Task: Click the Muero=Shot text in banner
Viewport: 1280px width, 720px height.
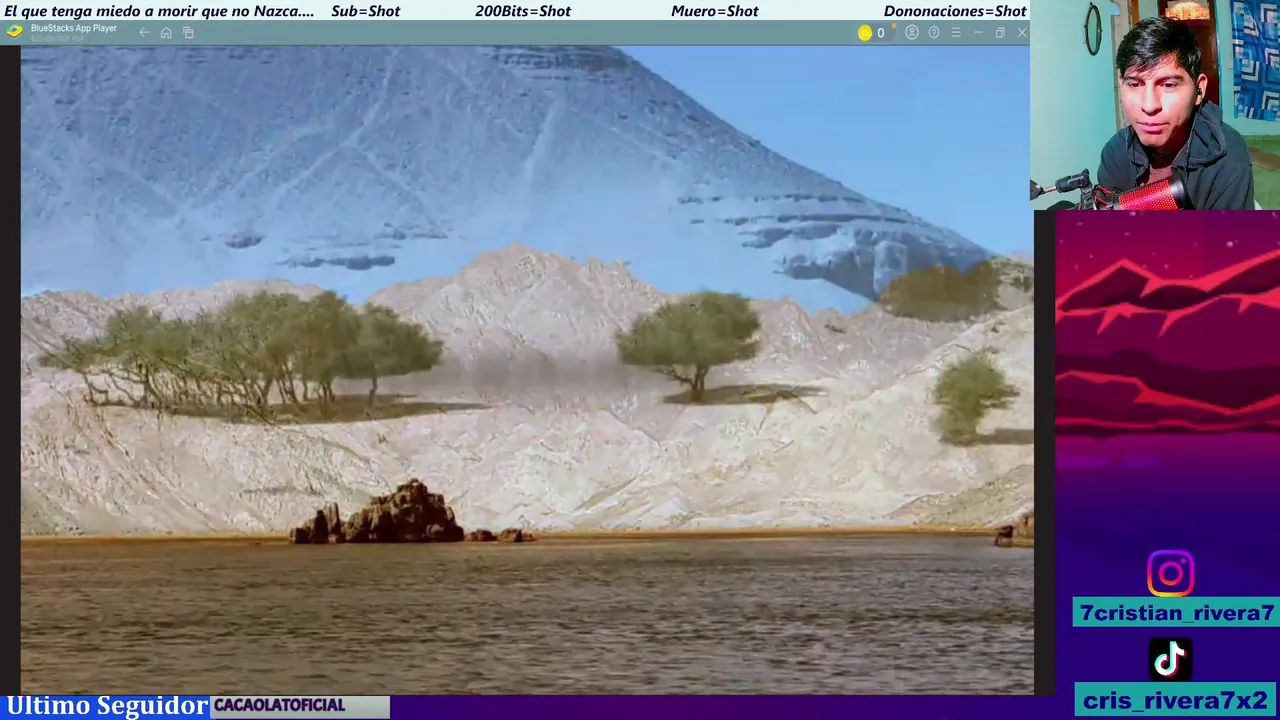Action: pos(715,11)
